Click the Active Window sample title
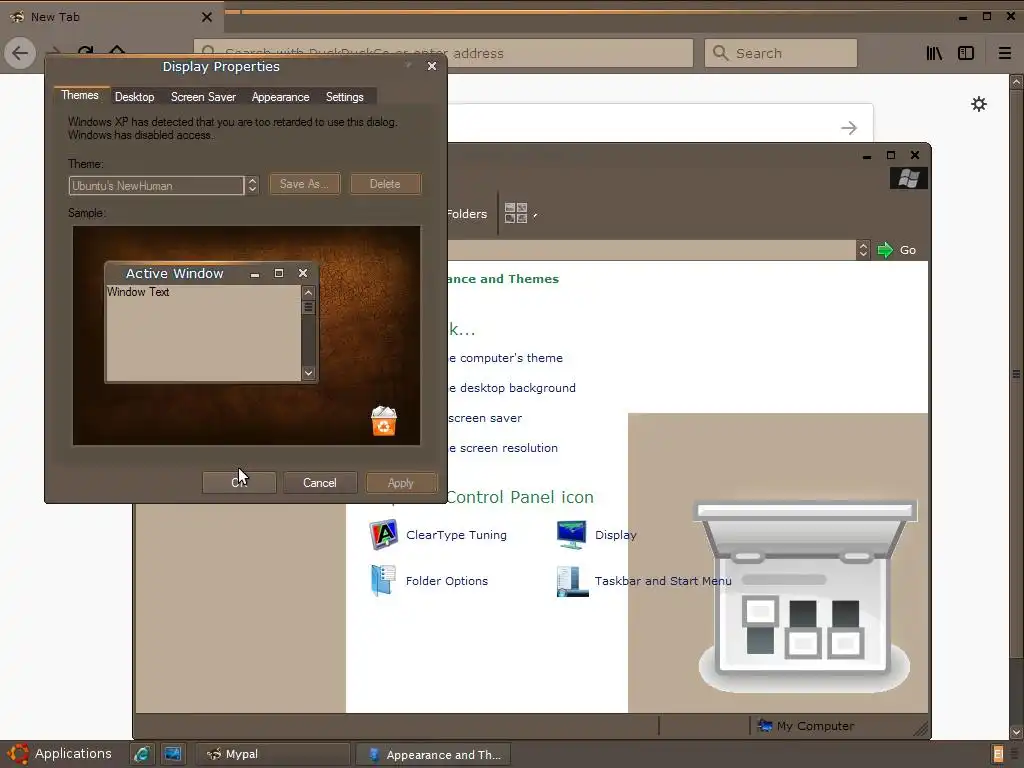This screenshot has width=1024, height=768. point(174,274)
